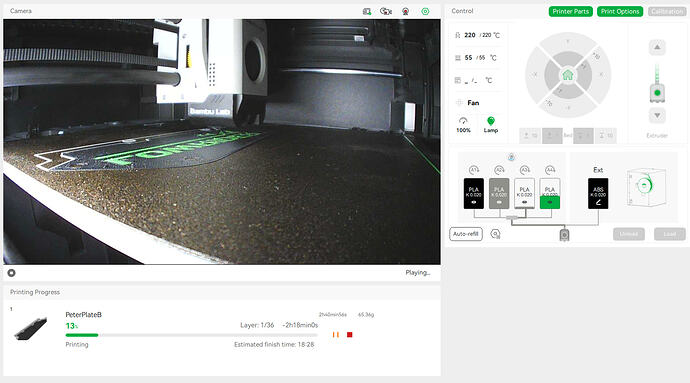
Task: Jog the head on the outer right X segment
Action: click(x=601, y=74)
